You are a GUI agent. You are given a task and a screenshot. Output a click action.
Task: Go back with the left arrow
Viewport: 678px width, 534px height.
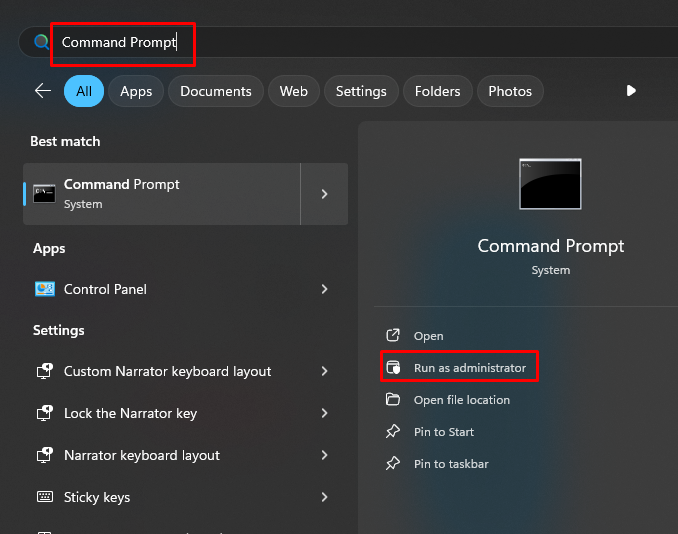tap(43, 91)
